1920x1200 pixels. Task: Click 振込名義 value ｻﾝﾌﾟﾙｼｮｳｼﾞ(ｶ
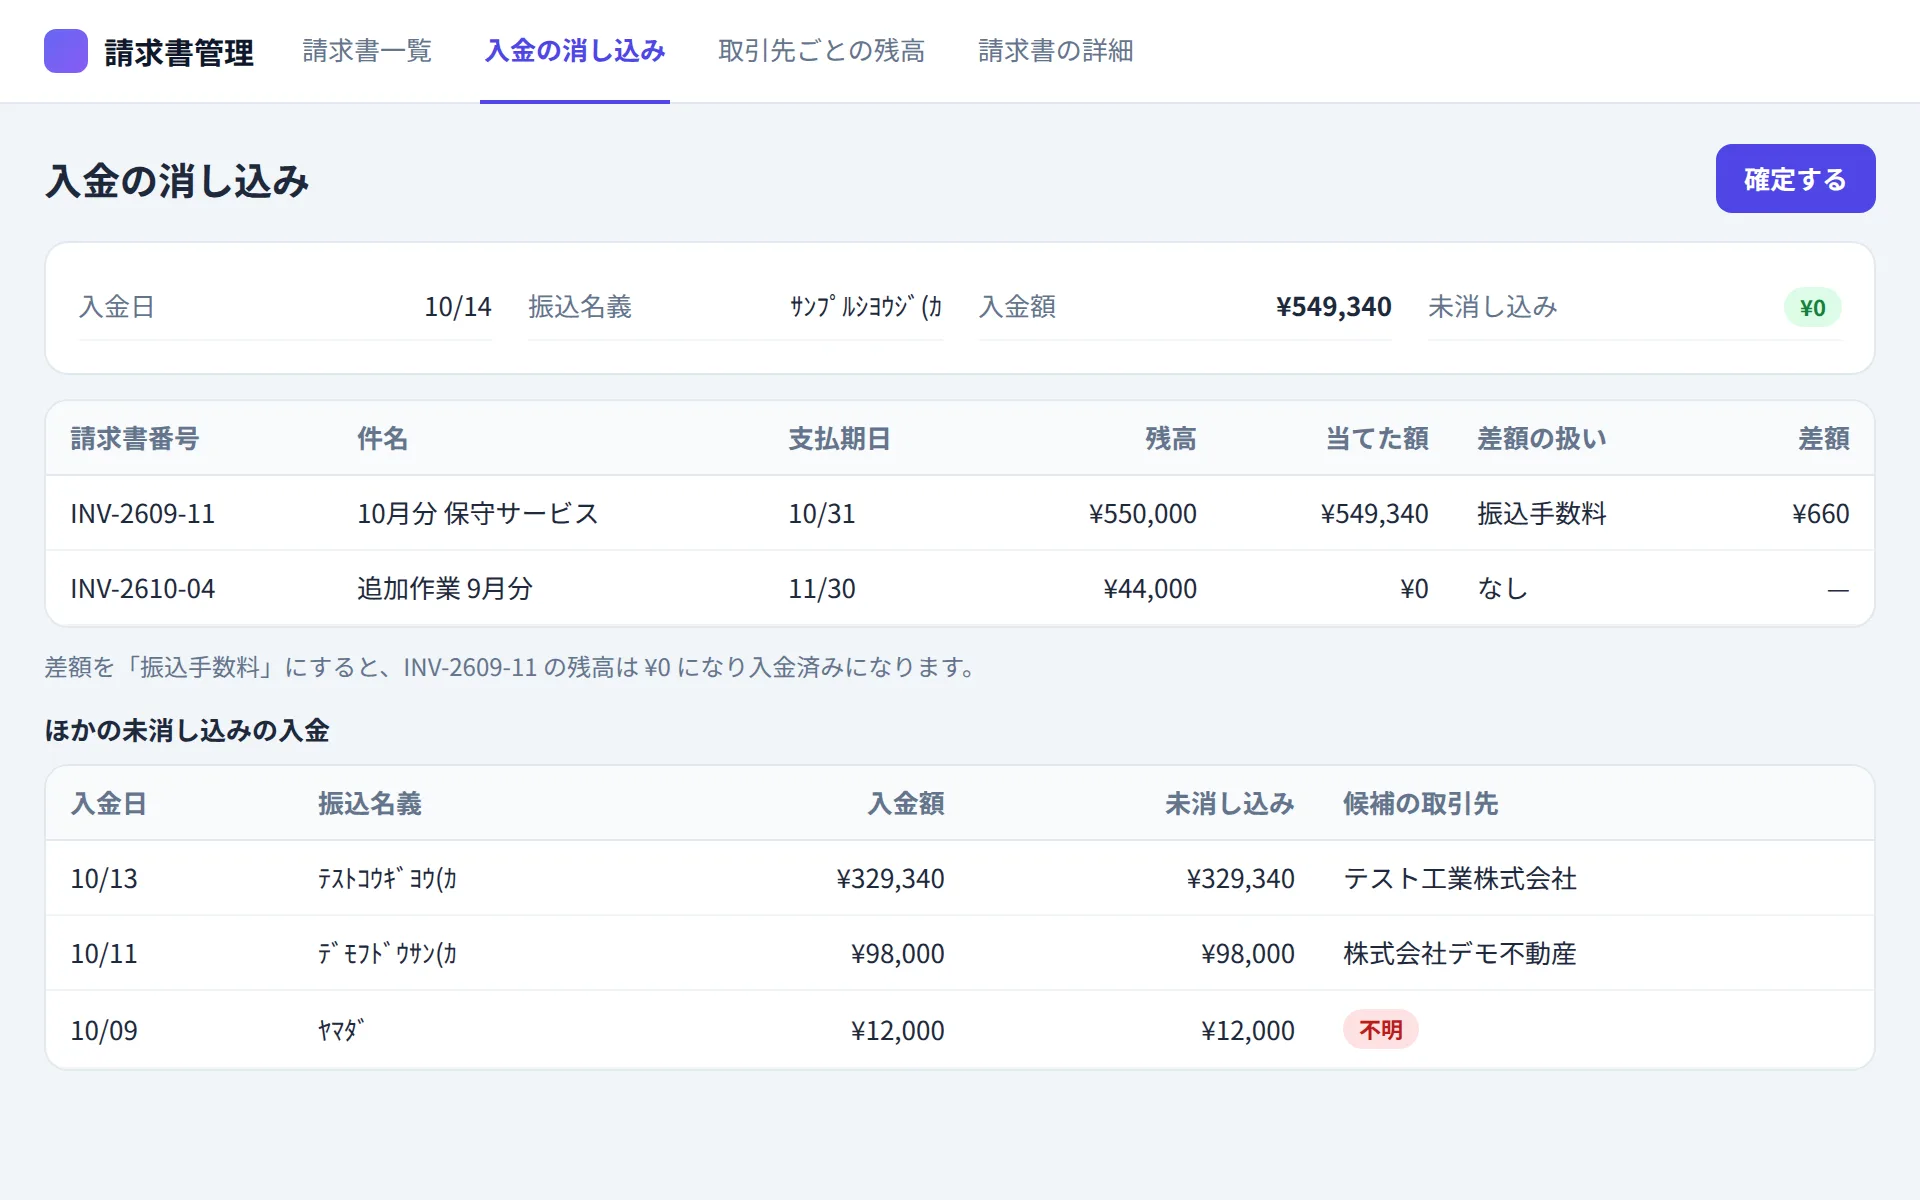click(866, 307)
